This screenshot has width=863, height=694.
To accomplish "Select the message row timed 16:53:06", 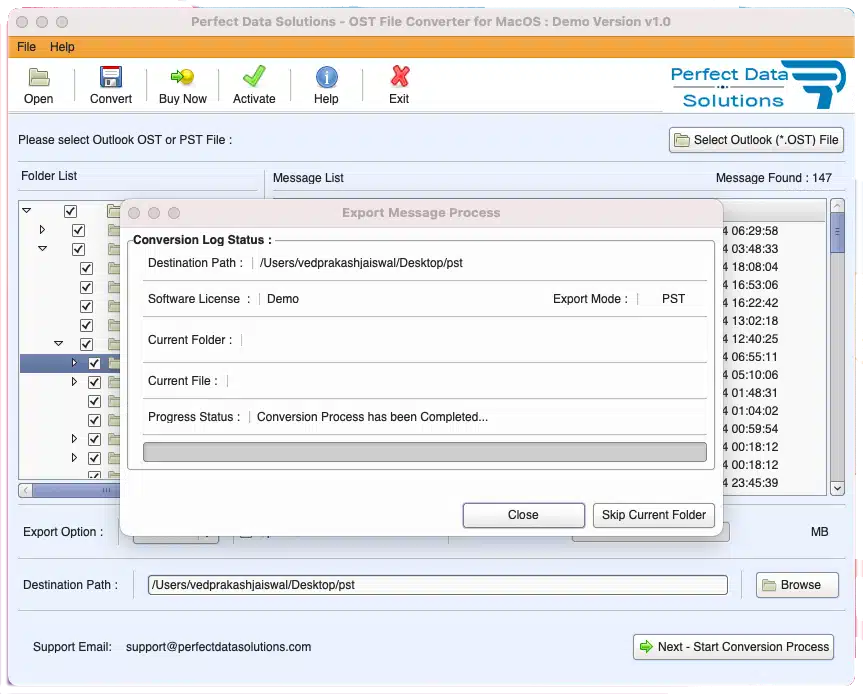I will point(774,285).
